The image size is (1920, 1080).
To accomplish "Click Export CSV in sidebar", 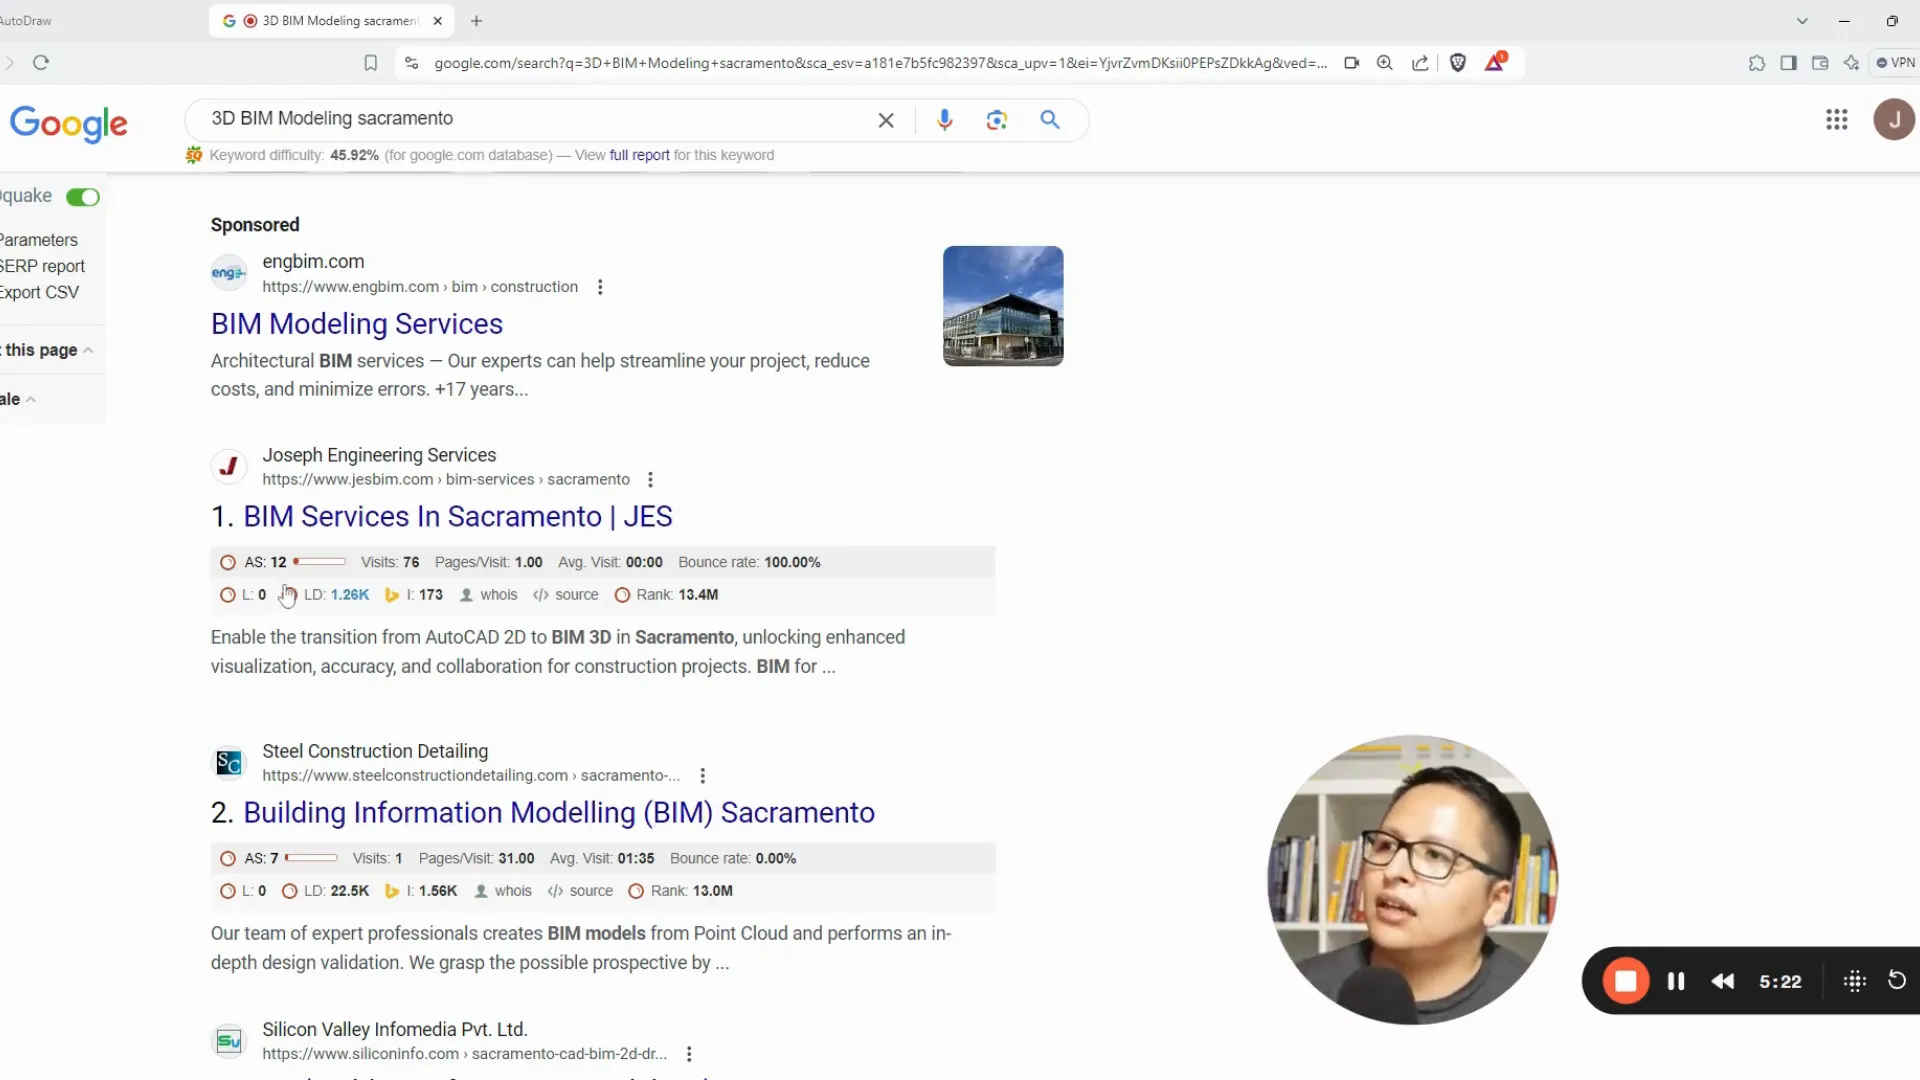I will (39, 292).
